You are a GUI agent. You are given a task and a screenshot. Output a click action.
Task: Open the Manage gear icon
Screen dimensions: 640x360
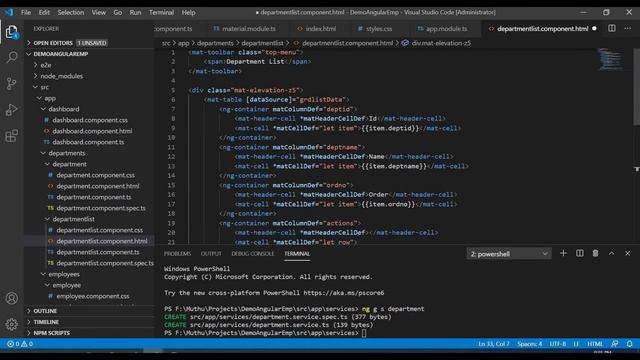pyautogui.click(x=11, y=324)
